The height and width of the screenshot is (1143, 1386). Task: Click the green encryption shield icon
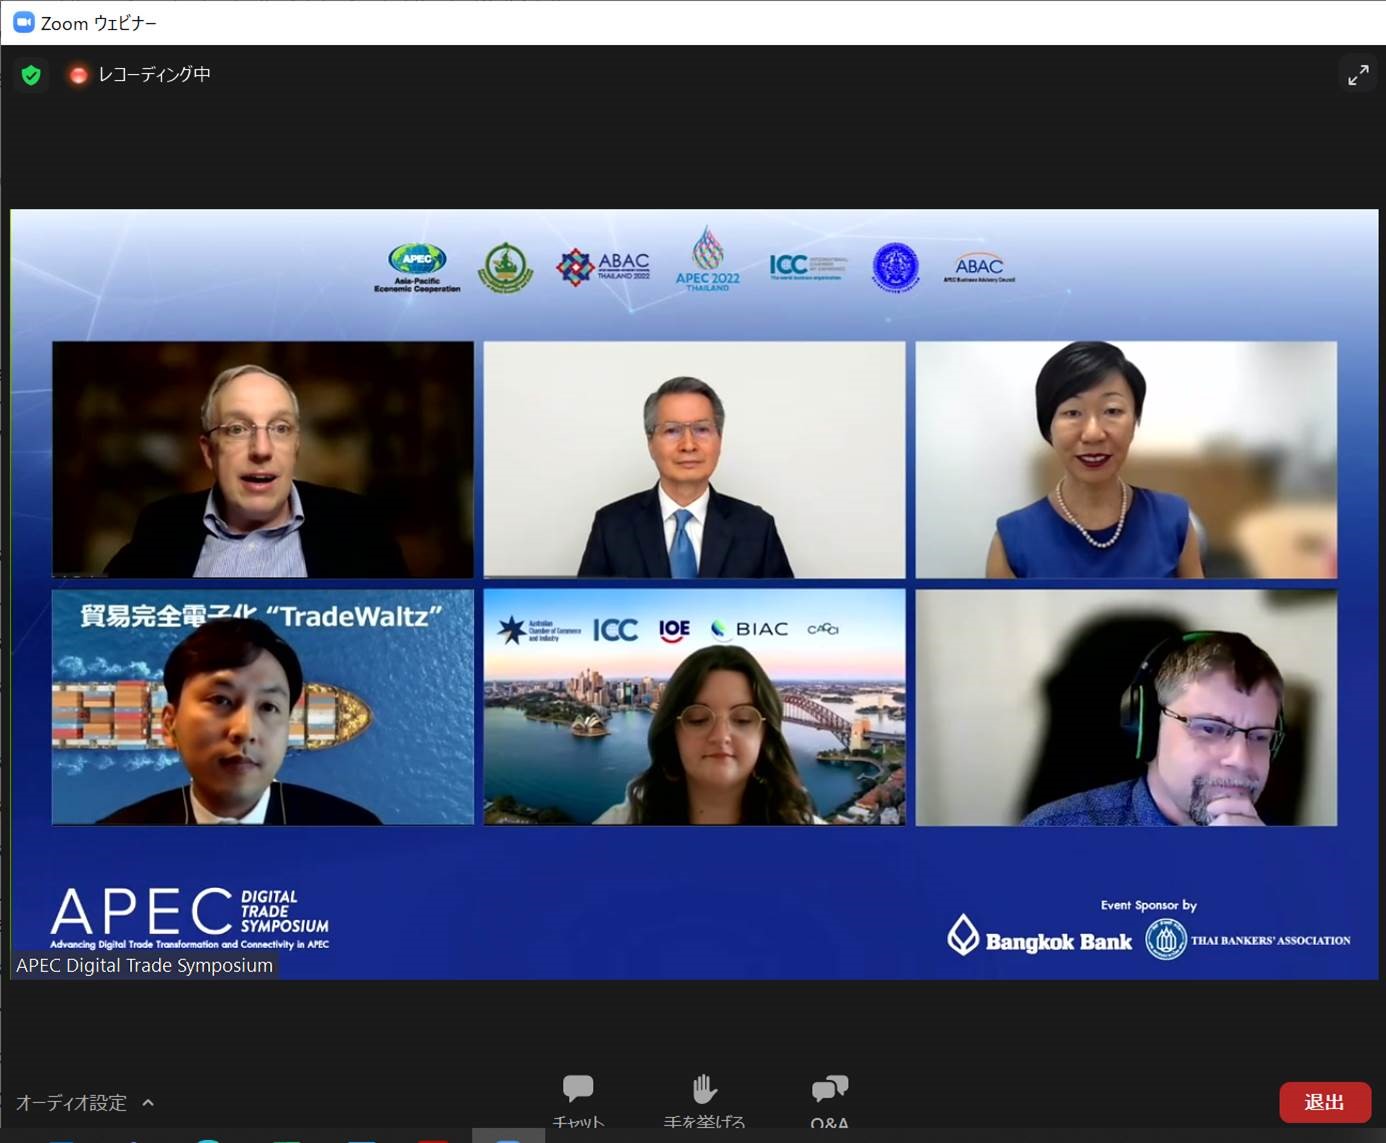tap(31, 75)
